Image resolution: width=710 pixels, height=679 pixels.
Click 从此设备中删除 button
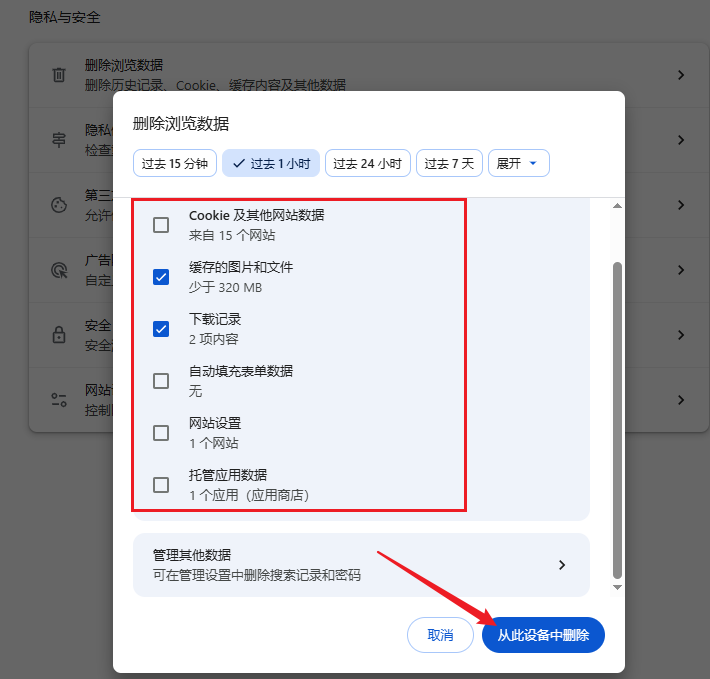point(543,635)
